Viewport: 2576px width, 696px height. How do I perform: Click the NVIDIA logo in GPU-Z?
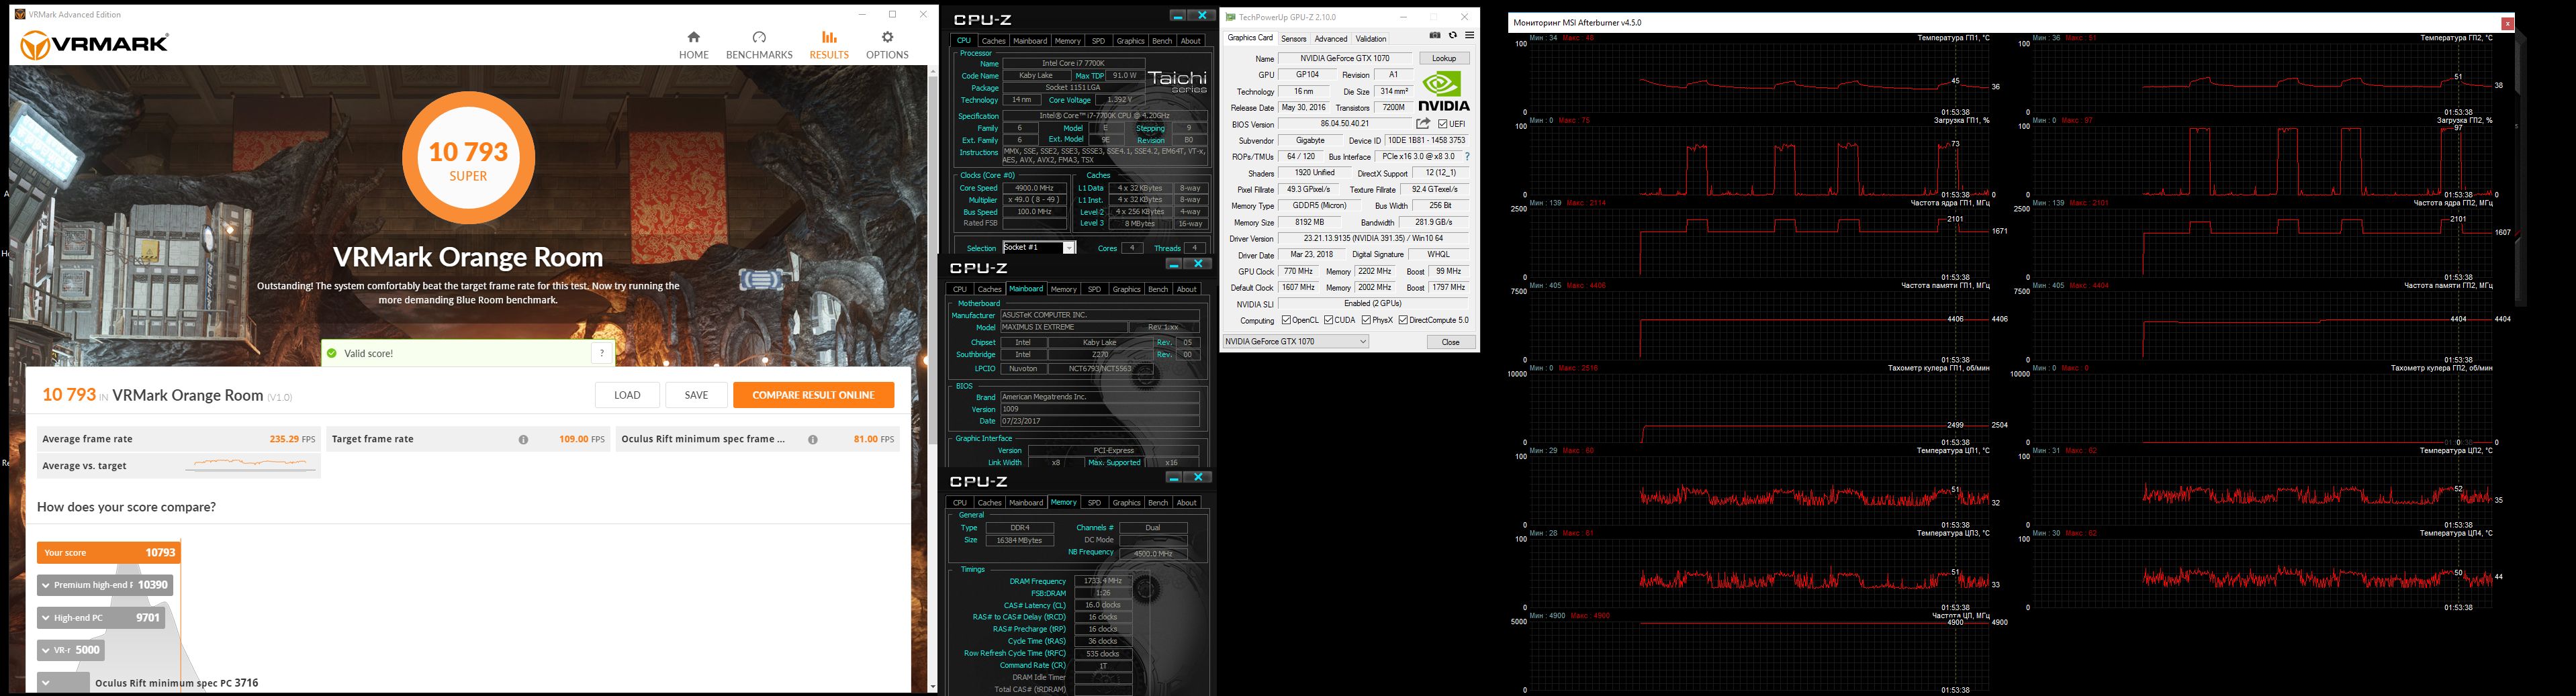pyautogui.click(x=1444, y=90)
